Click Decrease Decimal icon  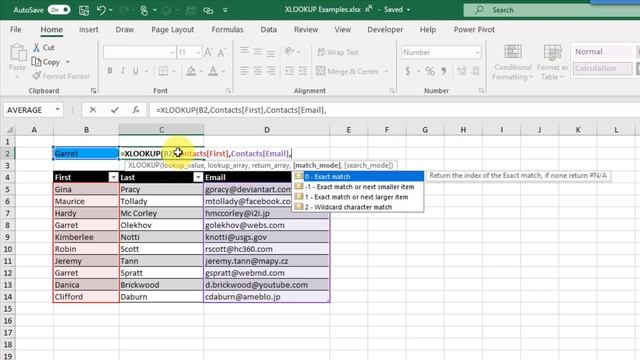click(x=476, y=71)
